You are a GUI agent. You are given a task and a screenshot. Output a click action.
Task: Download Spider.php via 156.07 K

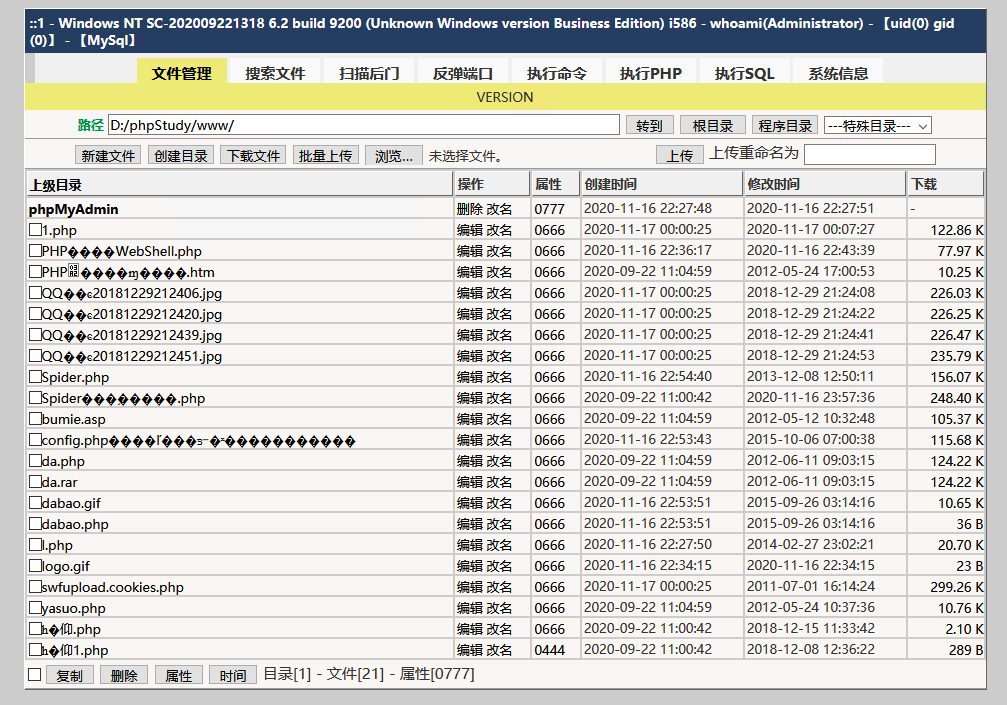956,377
